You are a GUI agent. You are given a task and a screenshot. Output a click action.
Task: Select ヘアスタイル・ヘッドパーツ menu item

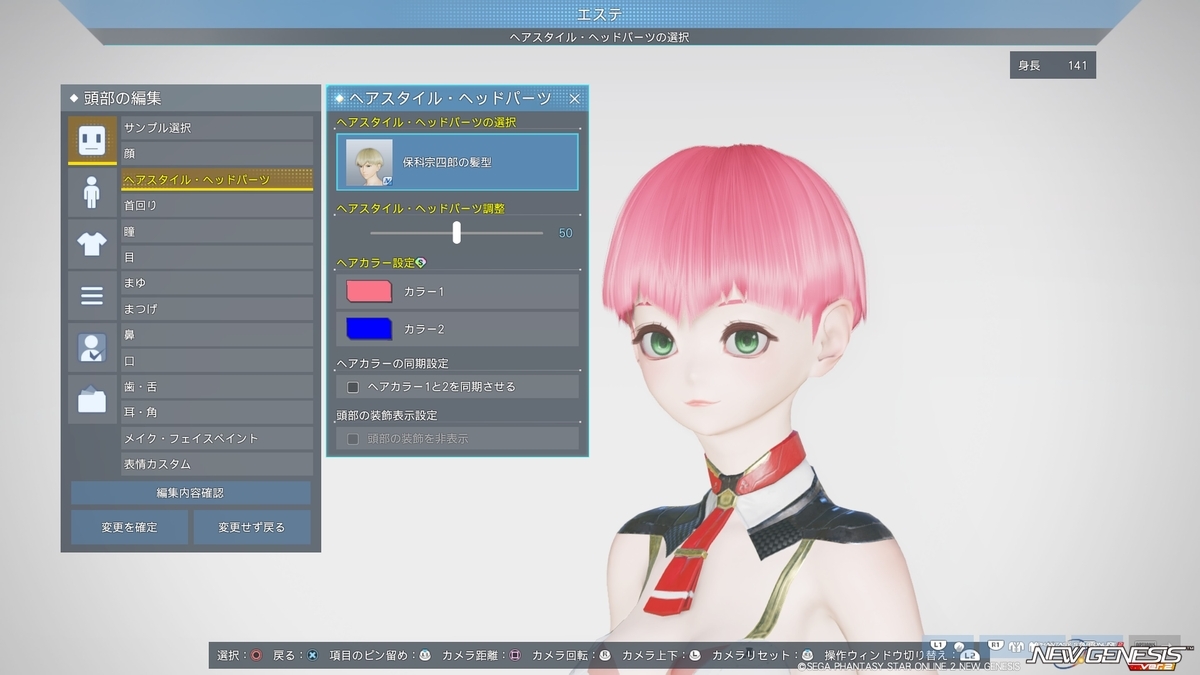217,180
